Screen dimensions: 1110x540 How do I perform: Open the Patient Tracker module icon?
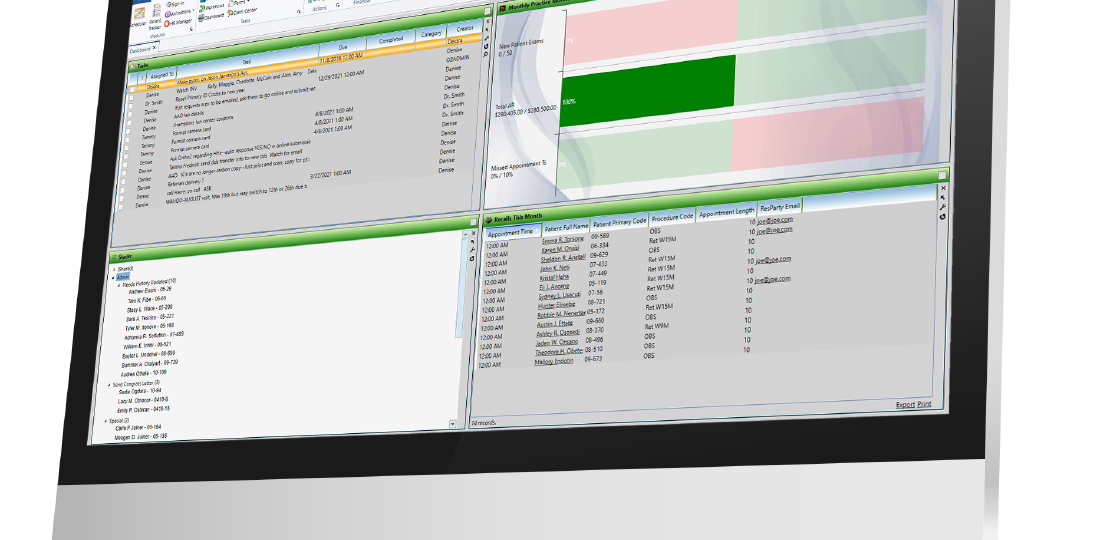coord(155,18)
